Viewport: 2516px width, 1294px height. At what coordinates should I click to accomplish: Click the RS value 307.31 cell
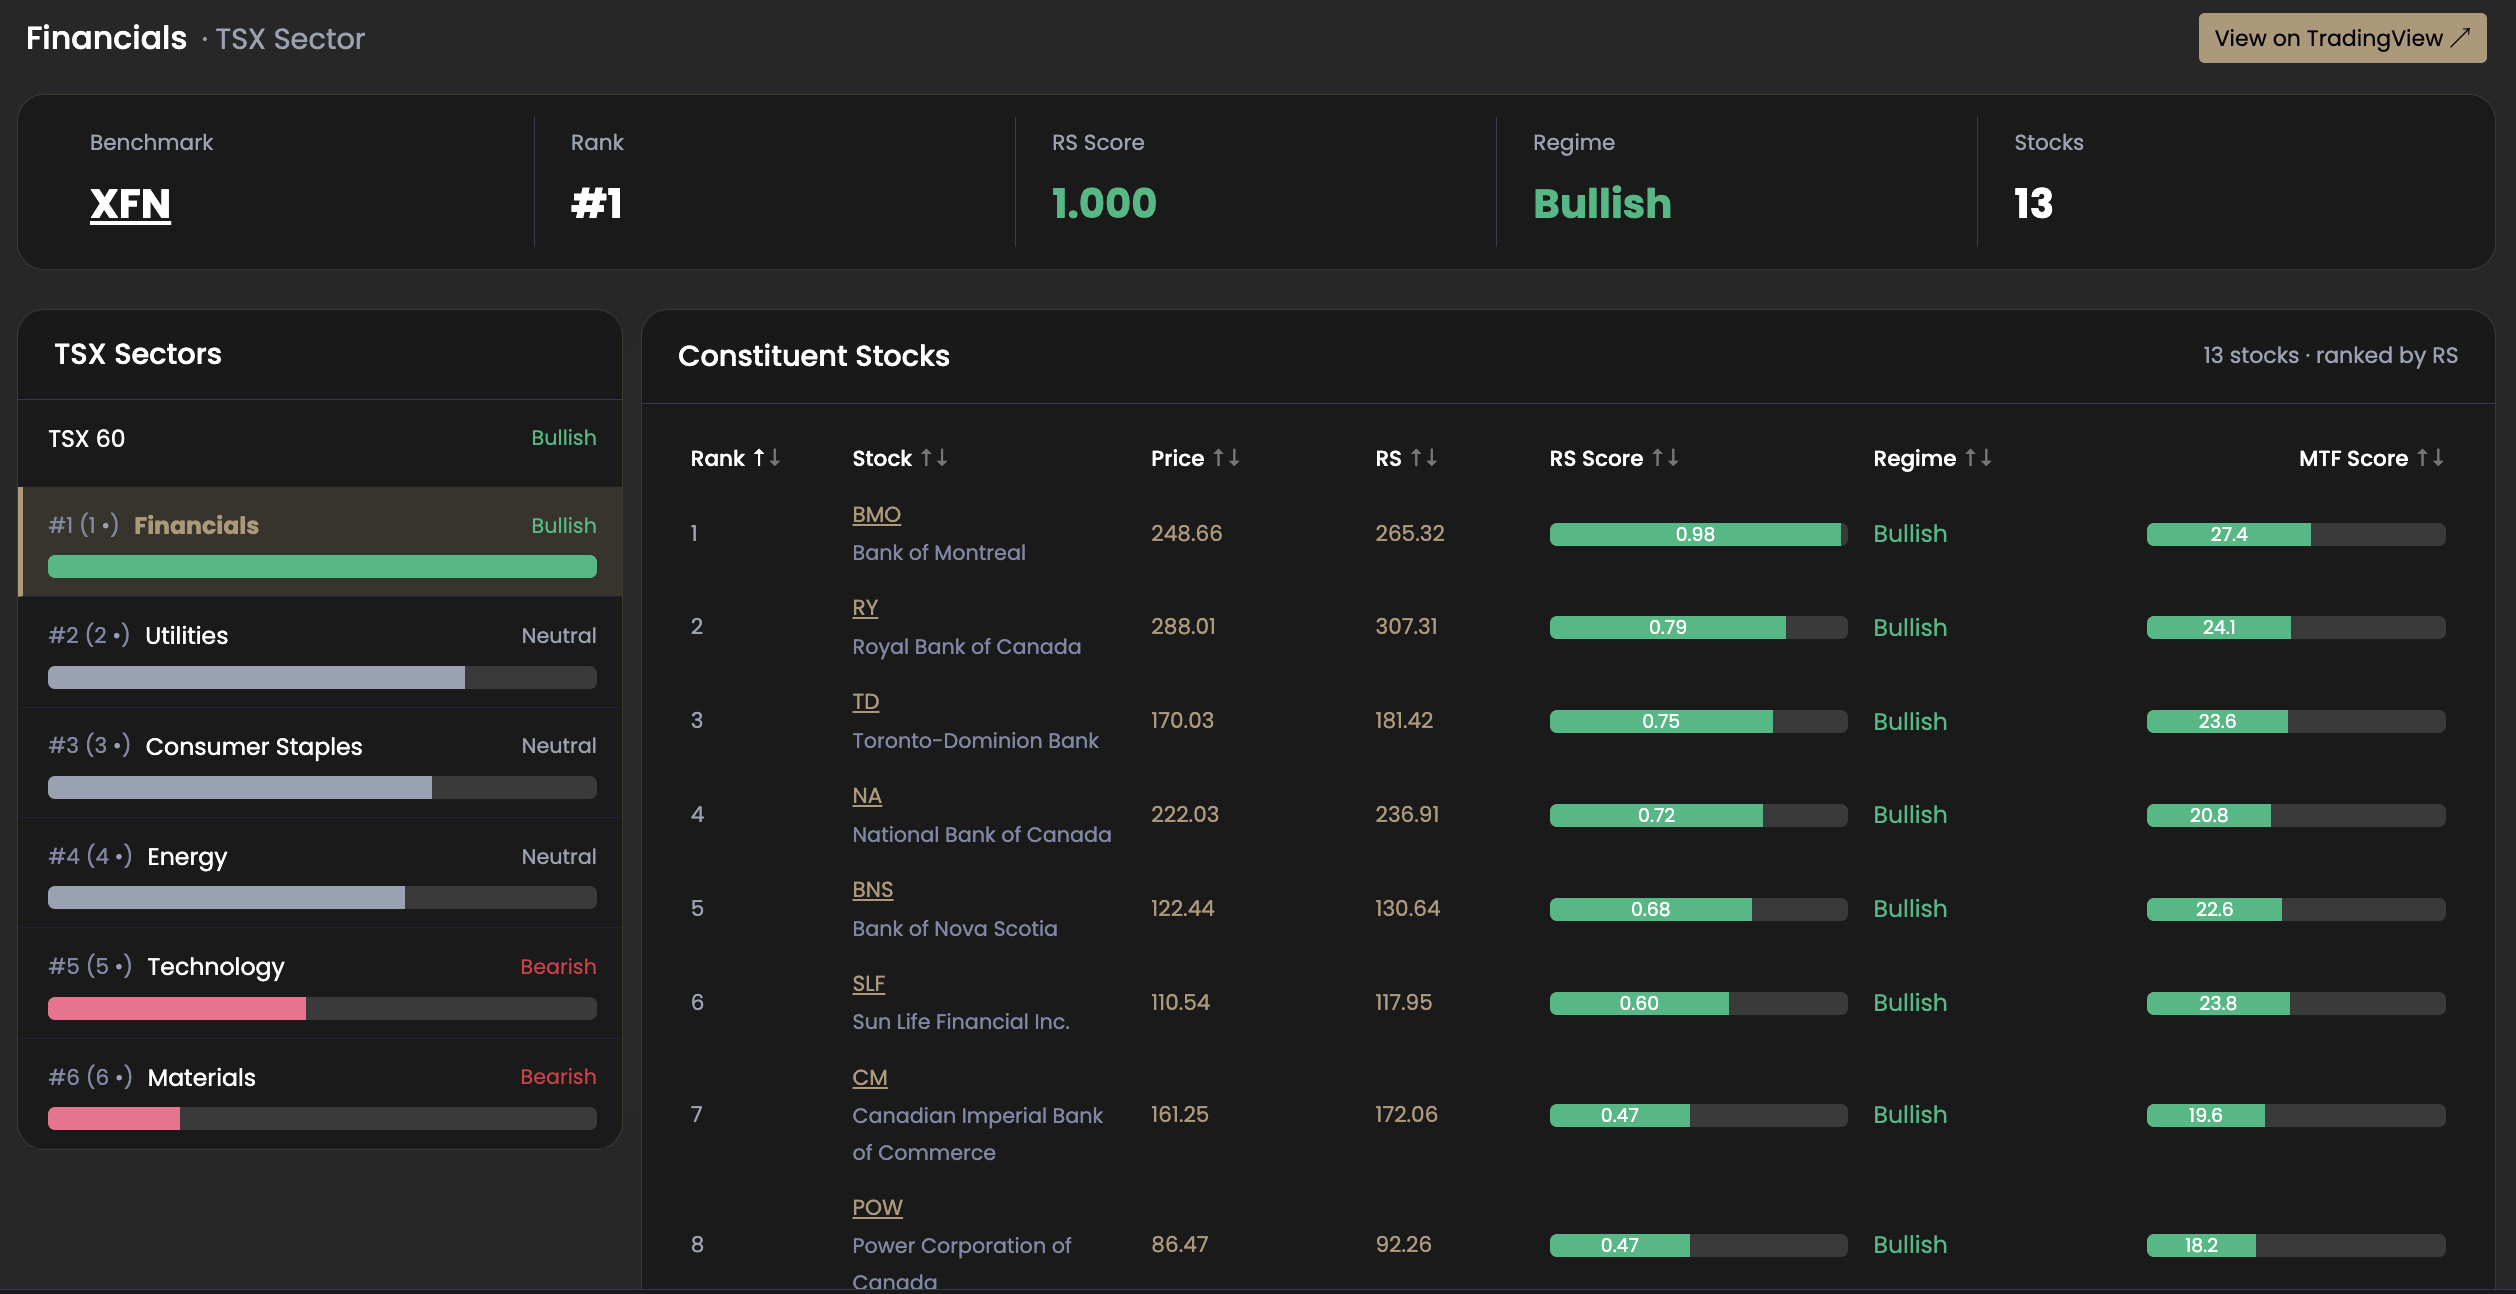pyautogui.click(x=1405, y=627)
